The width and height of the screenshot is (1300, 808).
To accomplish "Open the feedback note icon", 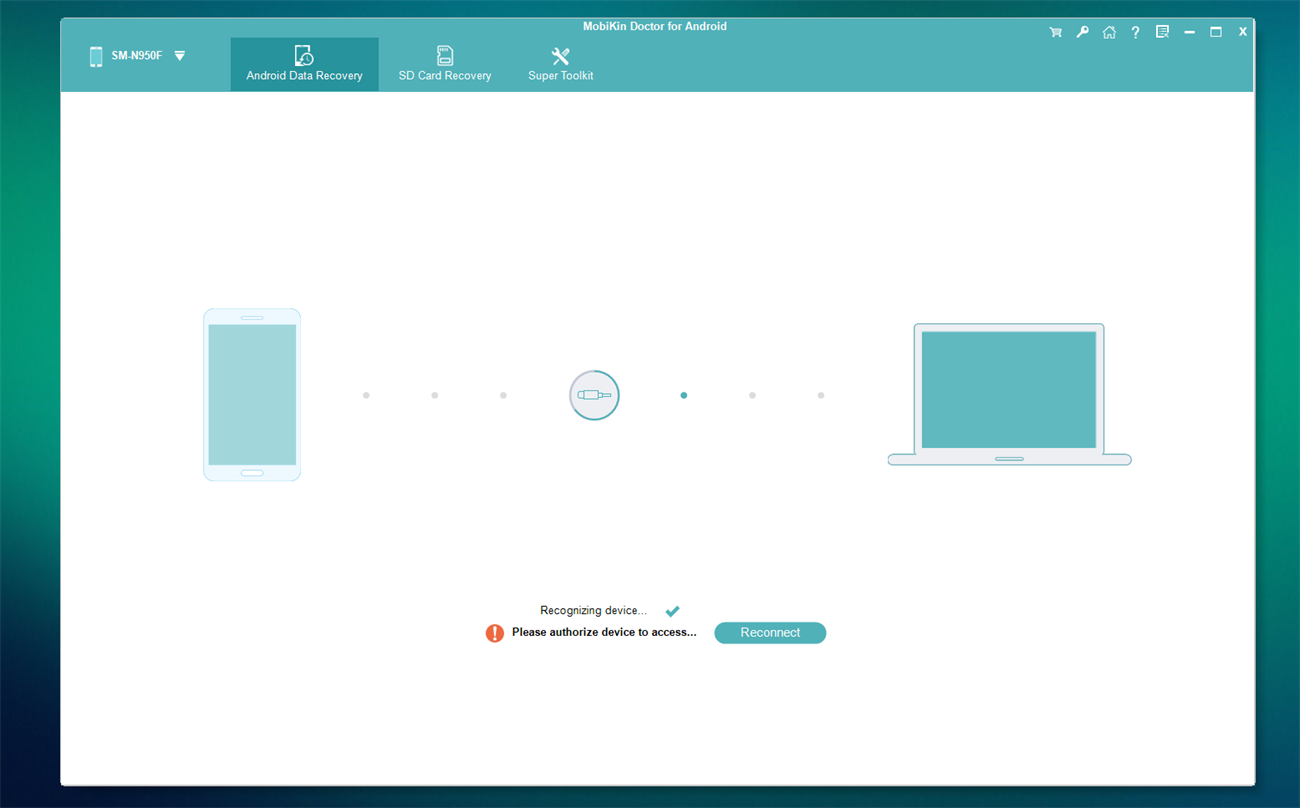I will tap(1162, 33).
